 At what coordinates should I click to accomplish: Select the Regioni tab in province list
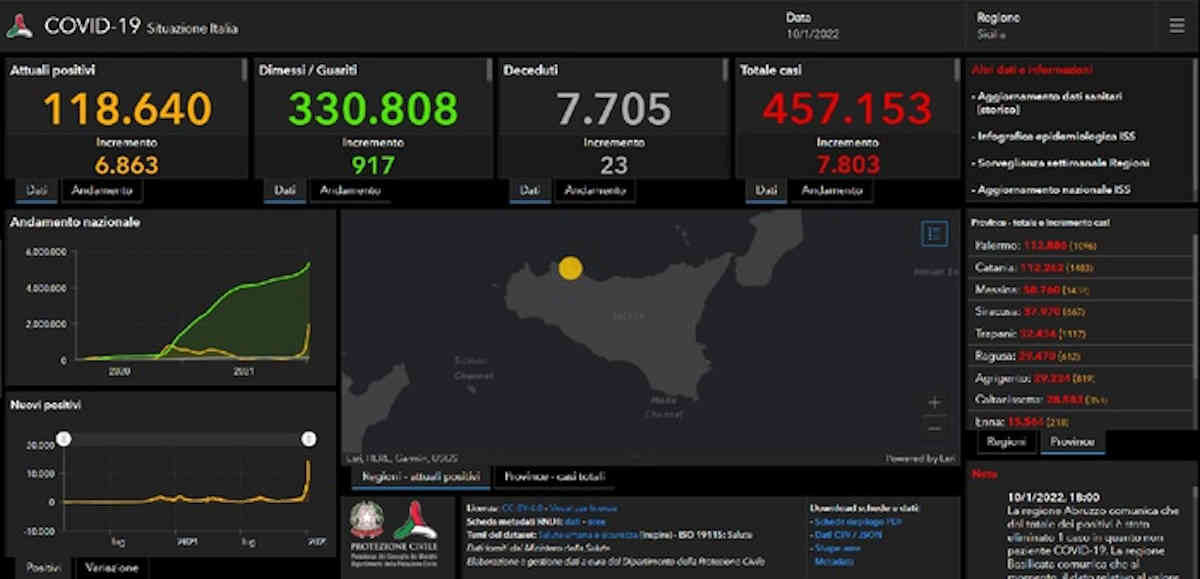tap(1005, 442)
